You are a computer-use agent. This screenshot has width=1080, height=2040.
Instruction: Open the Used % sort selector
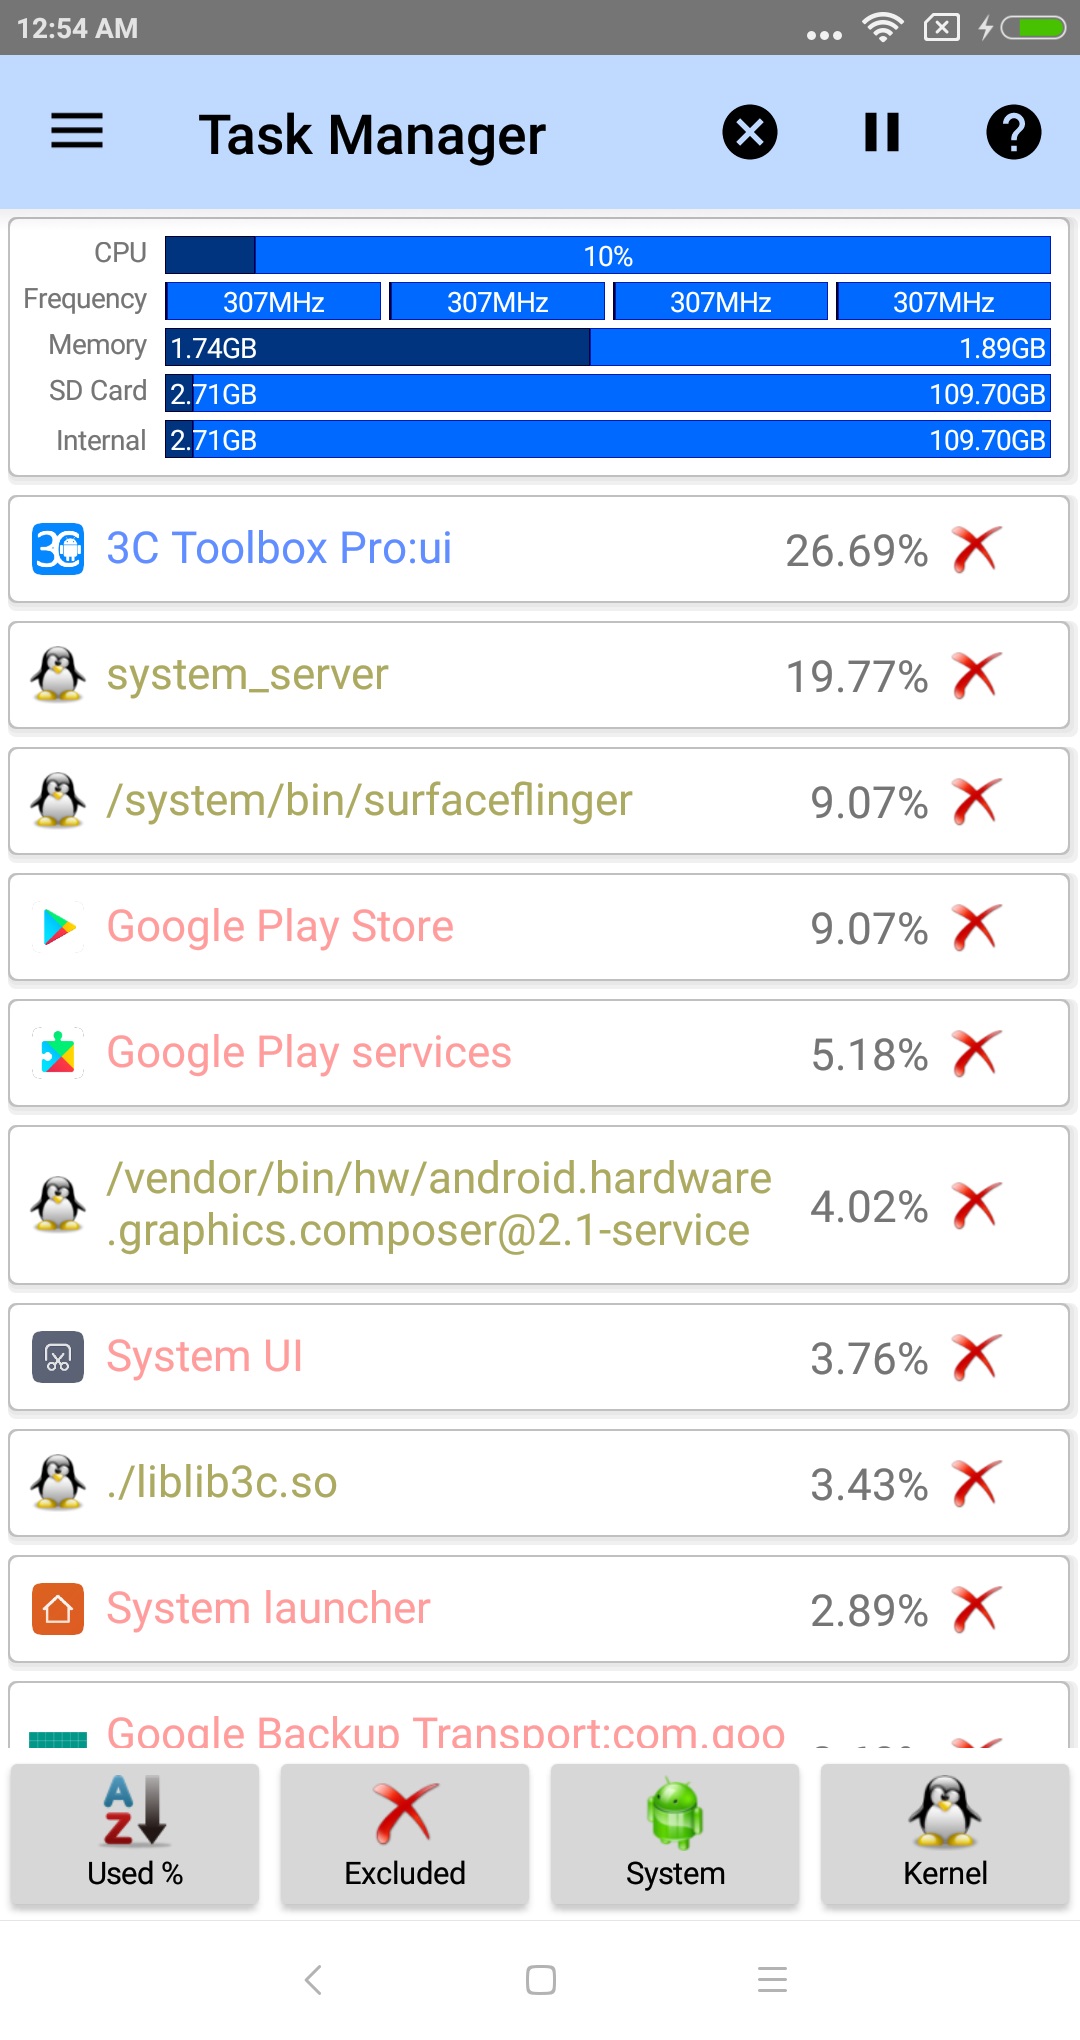pyautogui.click(x=135, y=1835)
